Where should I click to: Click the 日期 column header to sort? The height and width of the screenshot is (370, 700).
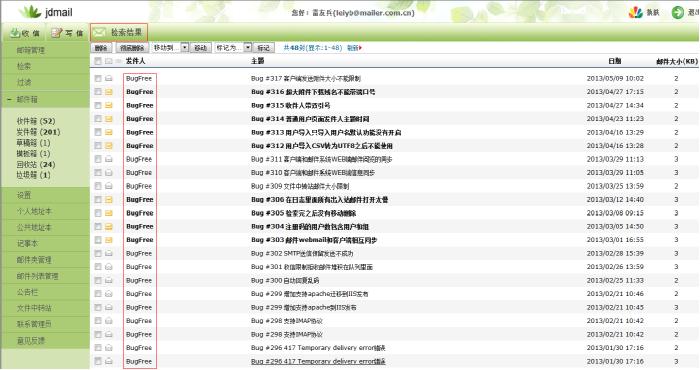[x=615, y=61]
